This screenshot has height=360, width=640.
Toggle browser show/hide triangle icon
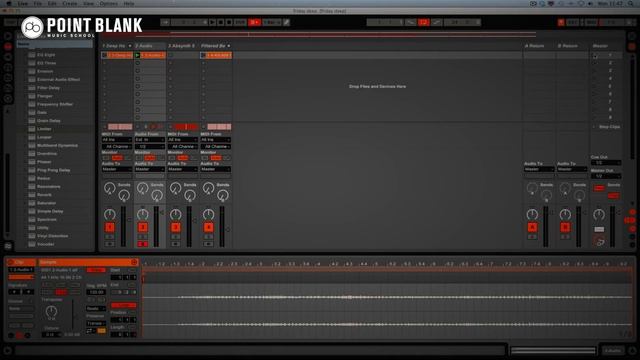point(8,36)
